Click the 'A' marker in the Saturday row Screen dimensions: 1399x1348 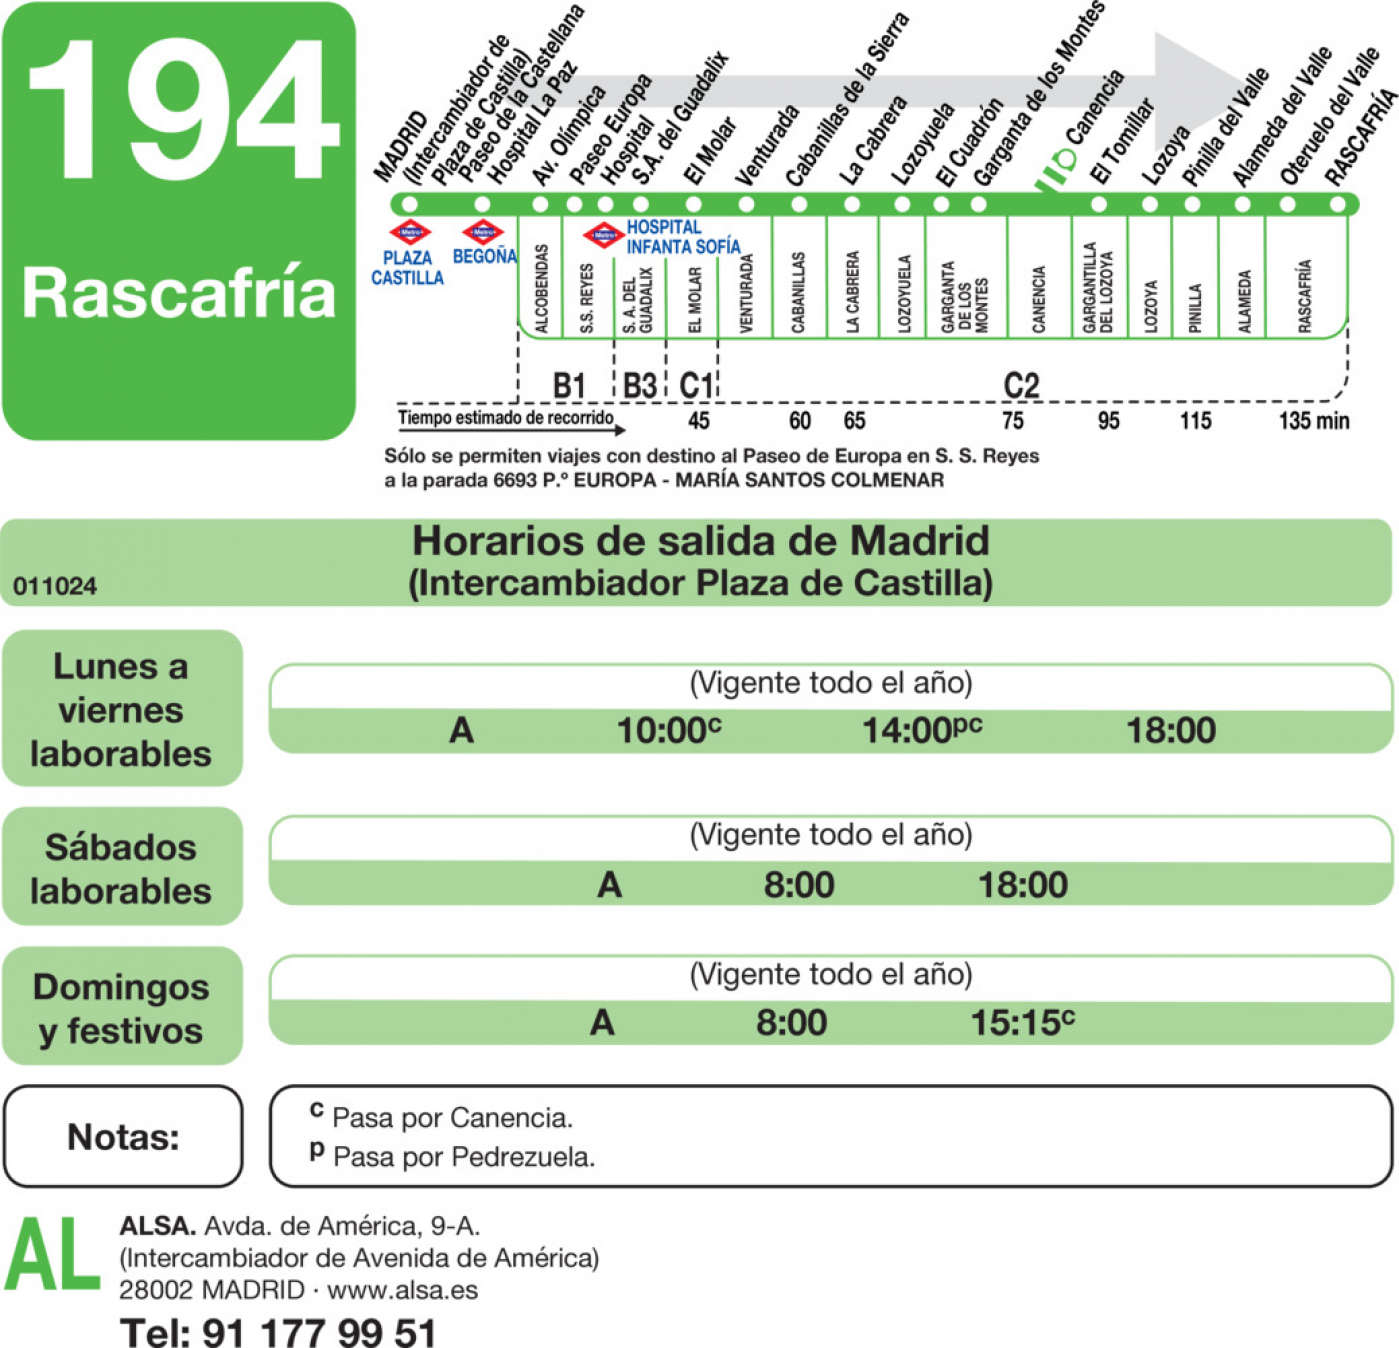610,885
